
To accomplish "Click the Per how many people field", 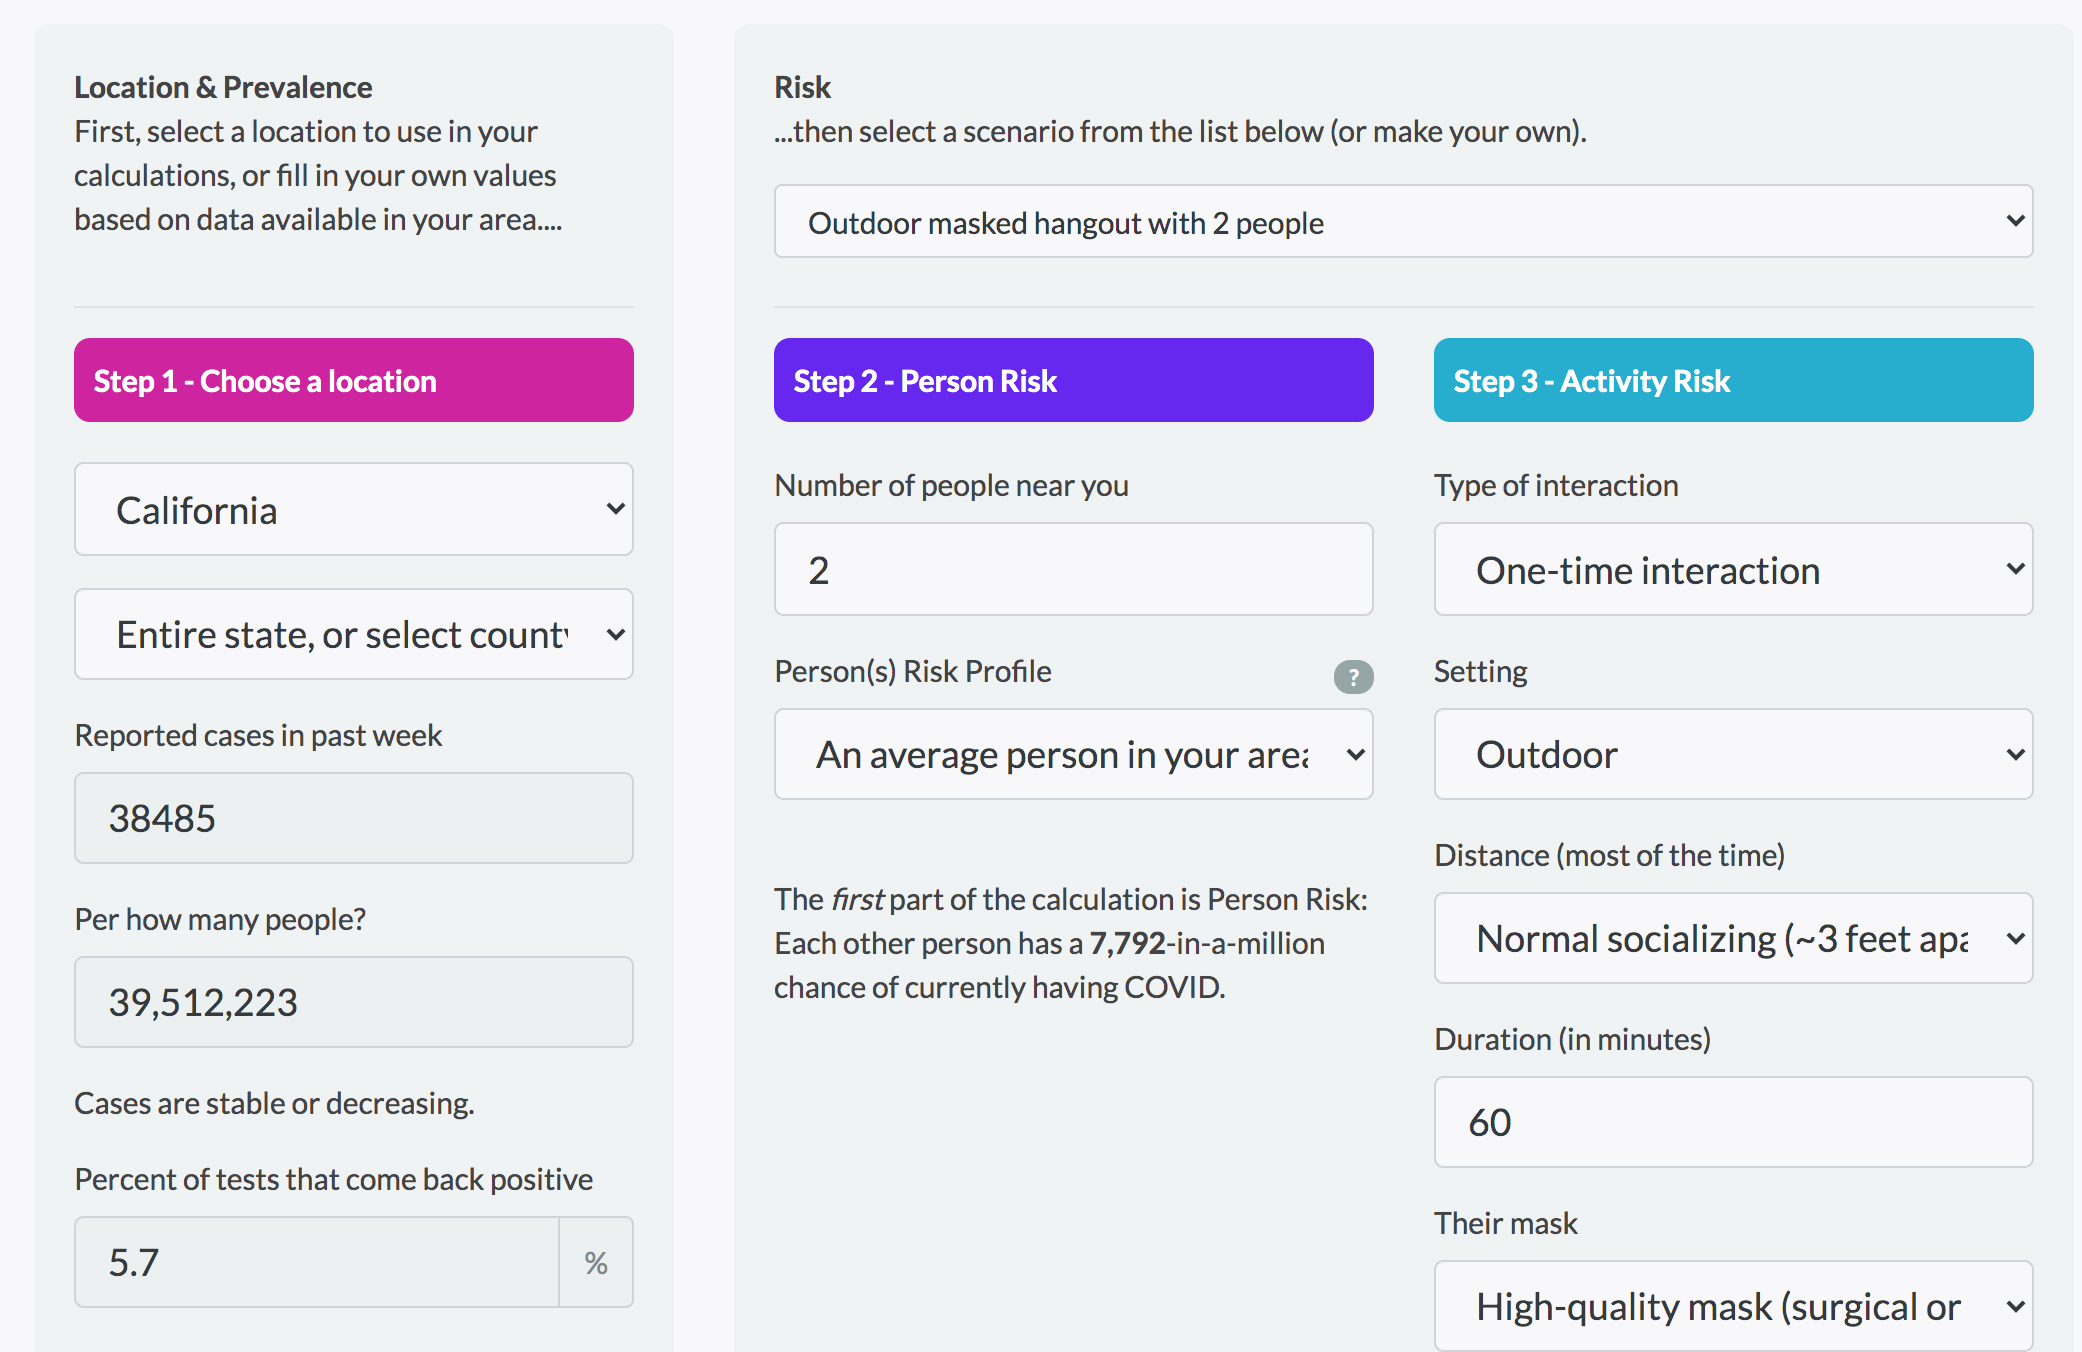I will (354, 1002).
